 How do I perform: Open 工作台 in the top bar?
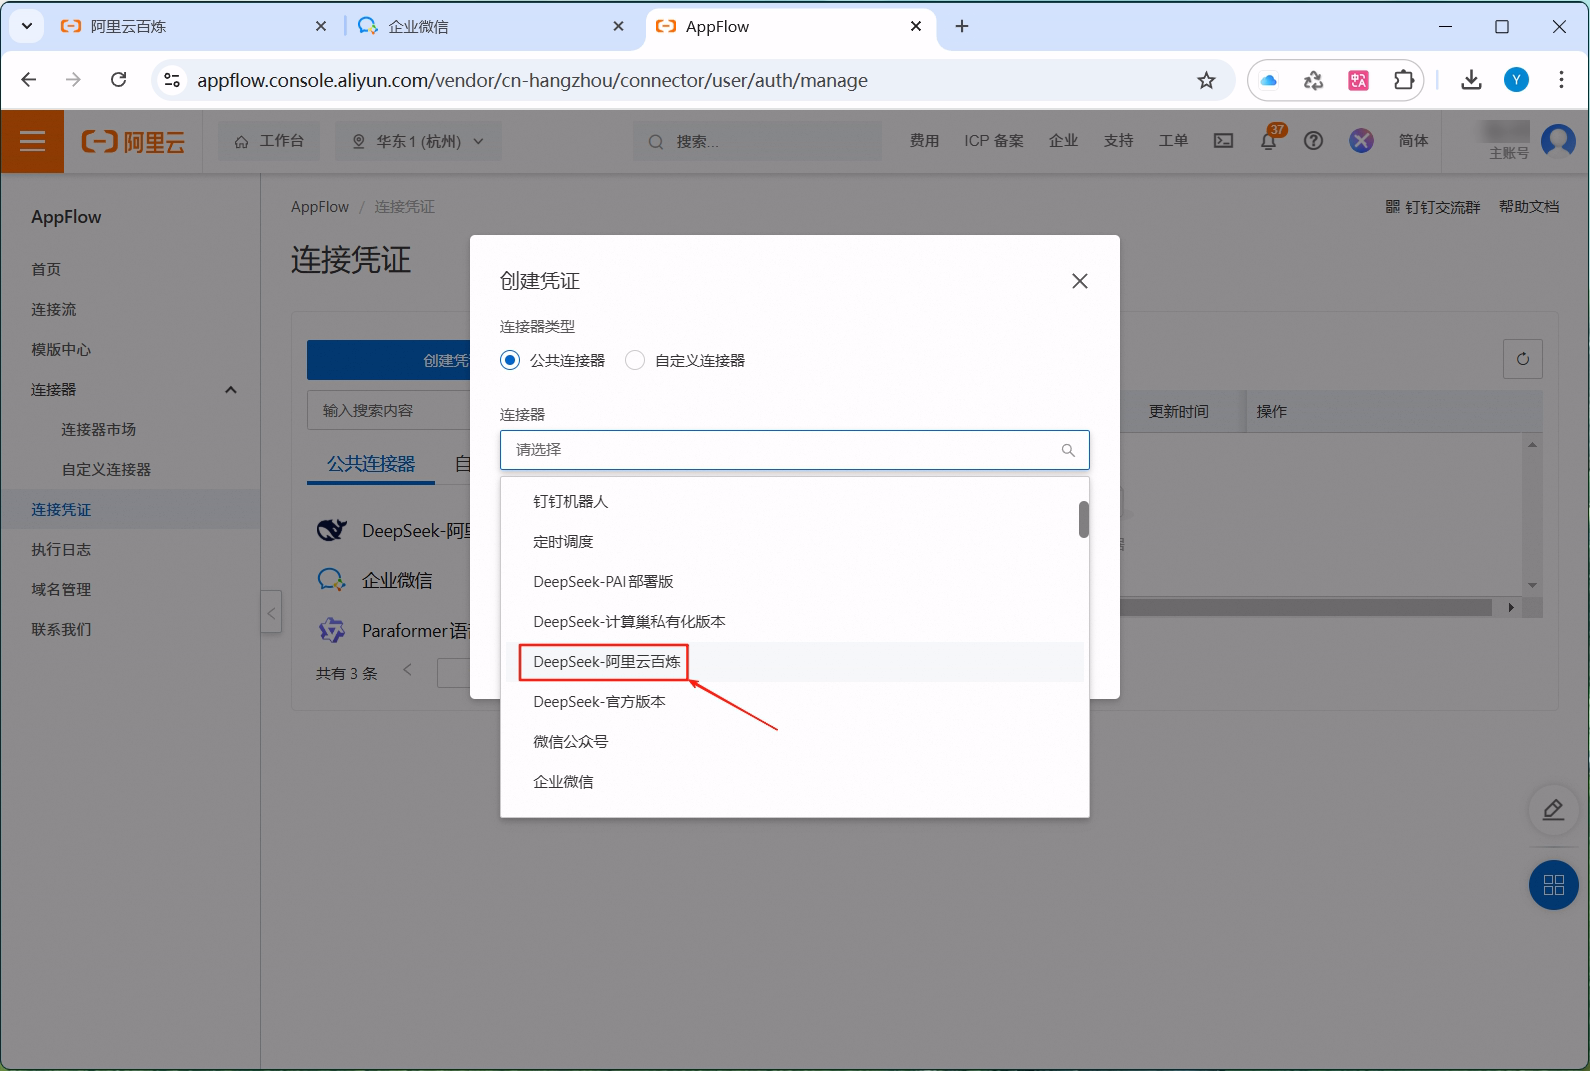pos(269,141)
